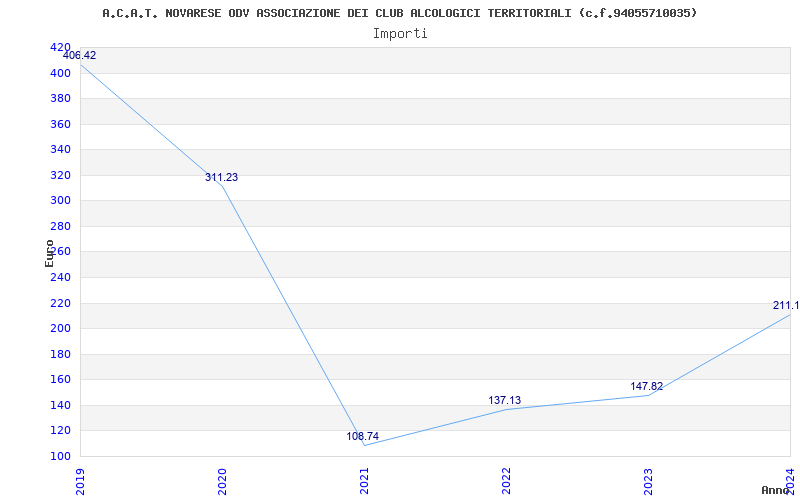Select the 311.23 data label
The height and width of the screenshot is (500, 800).
tap(221, 178)
